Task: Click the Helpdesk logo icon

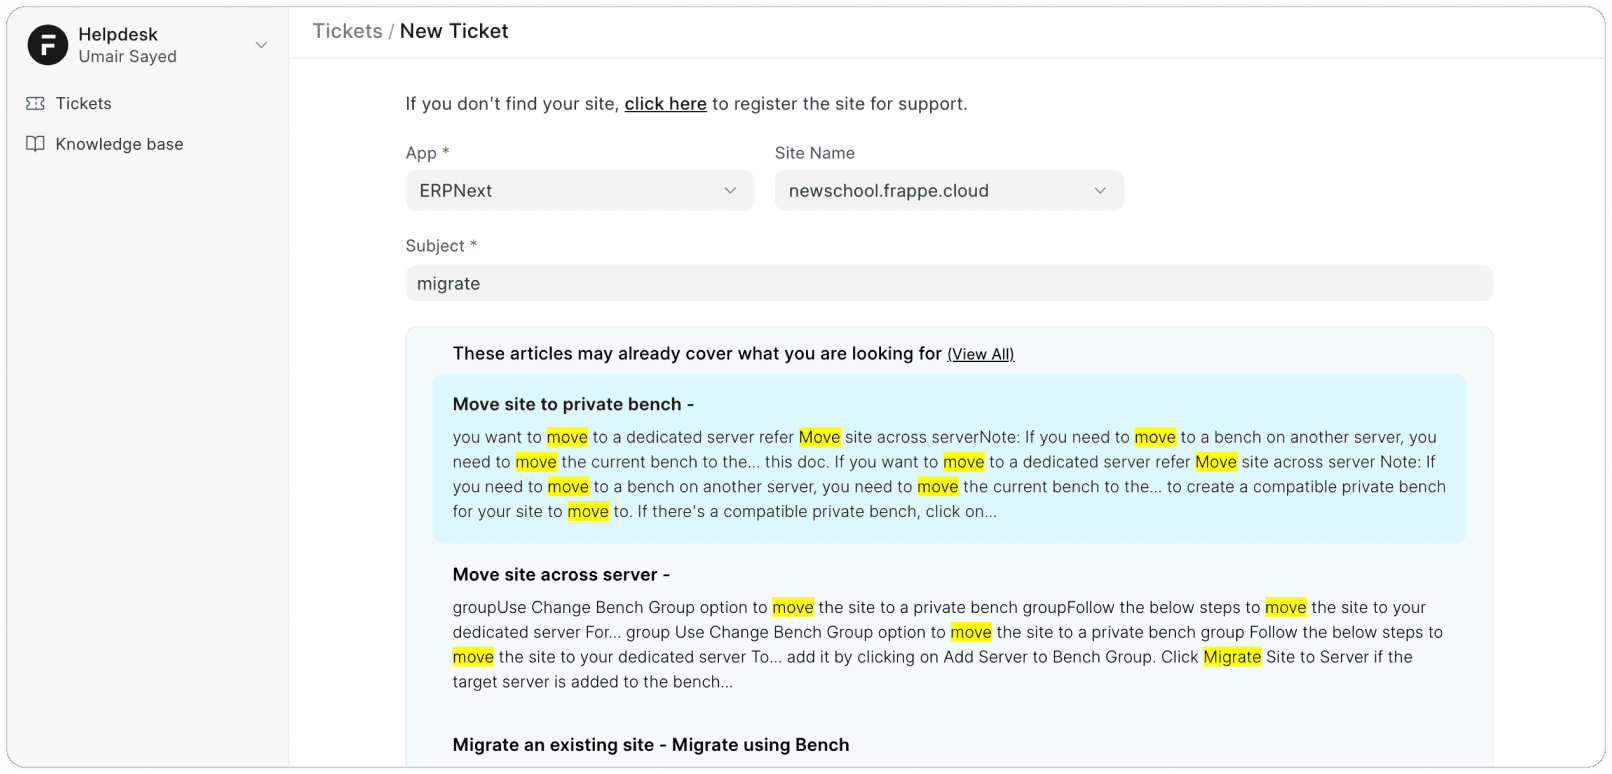Action: coord(47,45)
